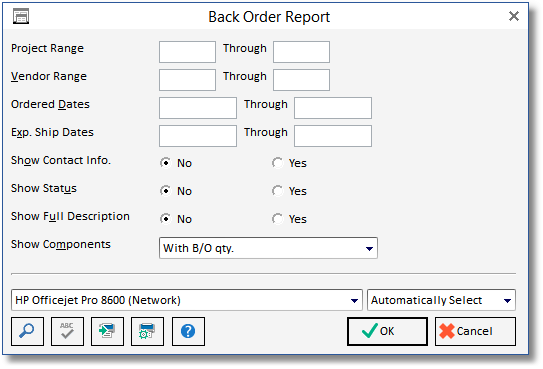This screenshot has height=369, width=543.
Task: Click the Exp. Ship Dates start field
Action: pyautogui.click(x=198, y=136)
